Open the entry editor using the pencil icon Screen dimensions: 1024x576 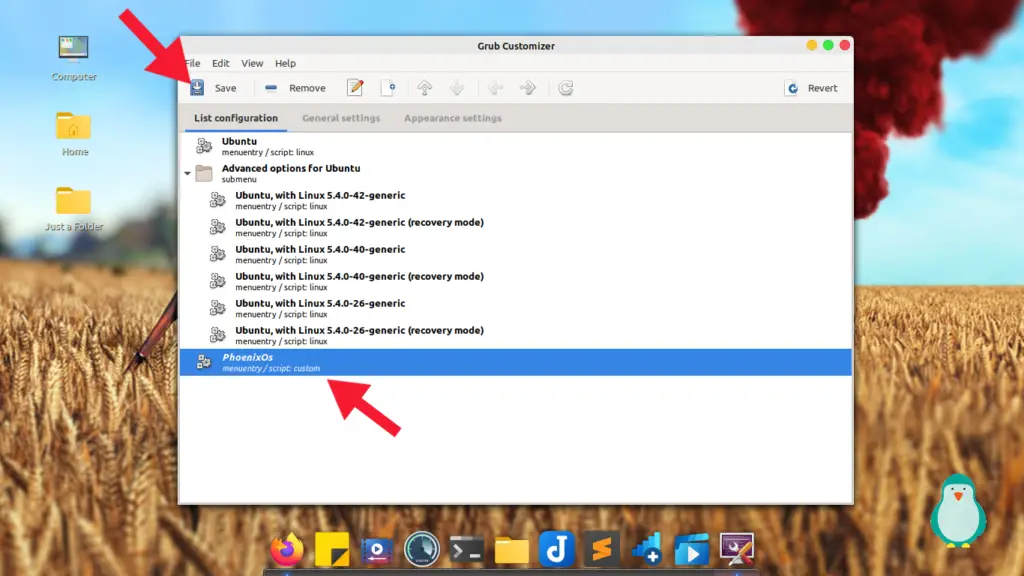355,88
